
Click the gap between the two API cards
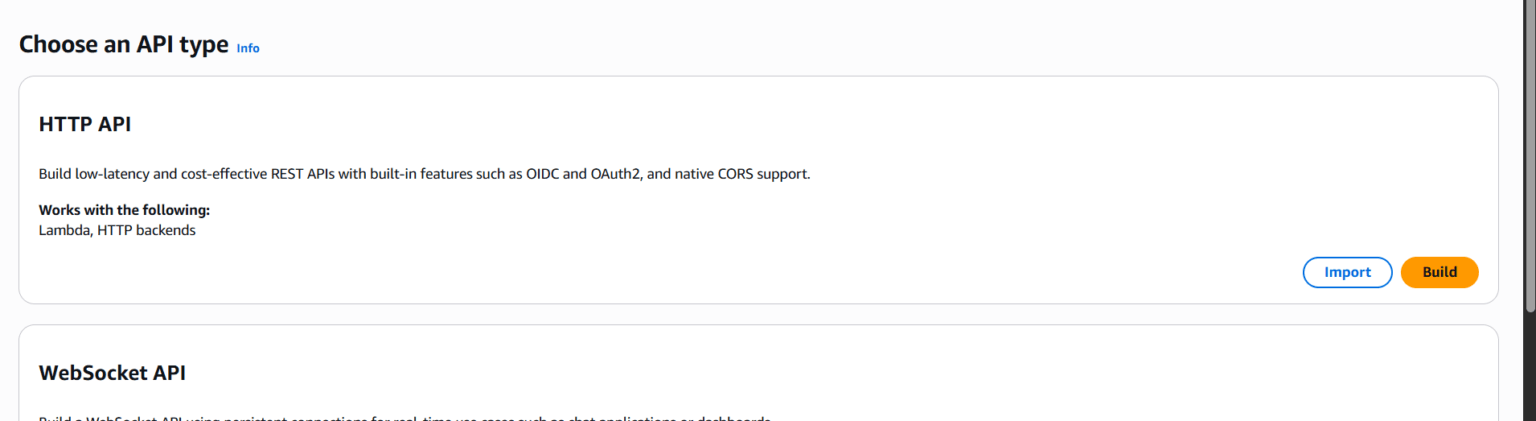[760, 314]
